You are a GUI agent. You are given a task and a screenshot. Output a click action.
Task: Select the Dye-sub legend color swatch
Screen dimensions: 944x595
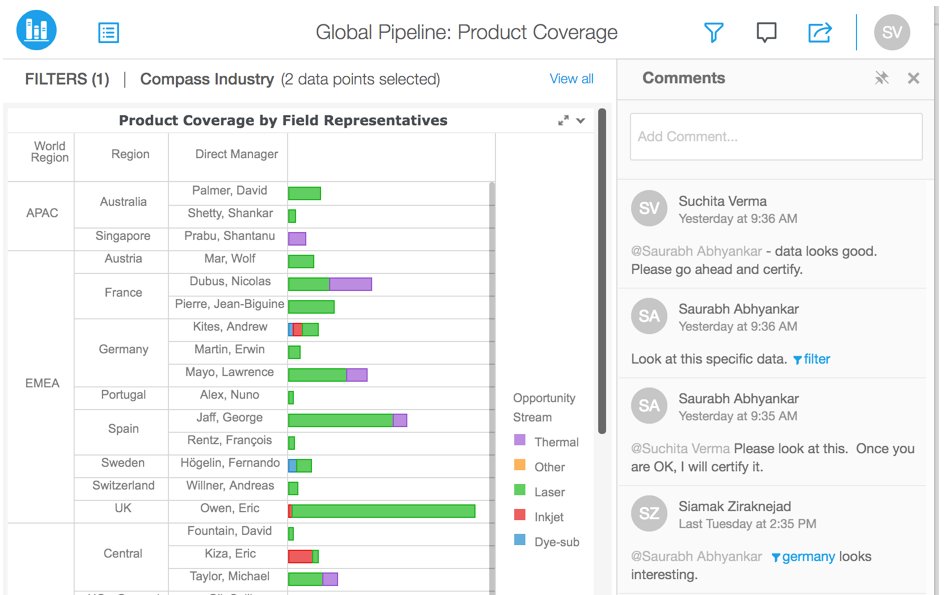pos(520,540)
